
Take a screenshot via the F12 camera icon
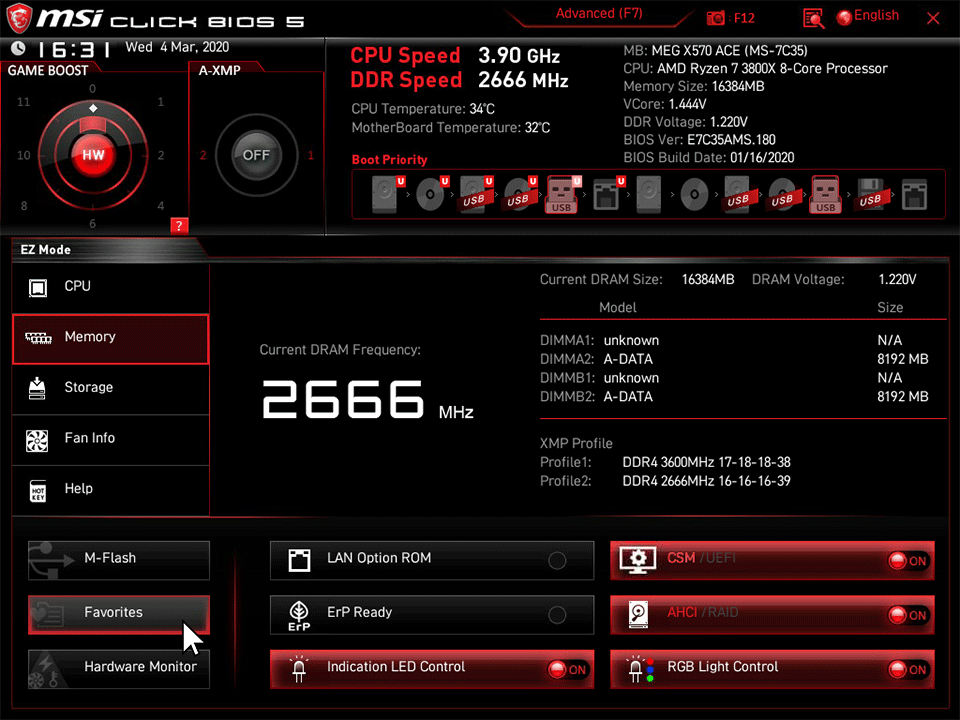point(716,17)
